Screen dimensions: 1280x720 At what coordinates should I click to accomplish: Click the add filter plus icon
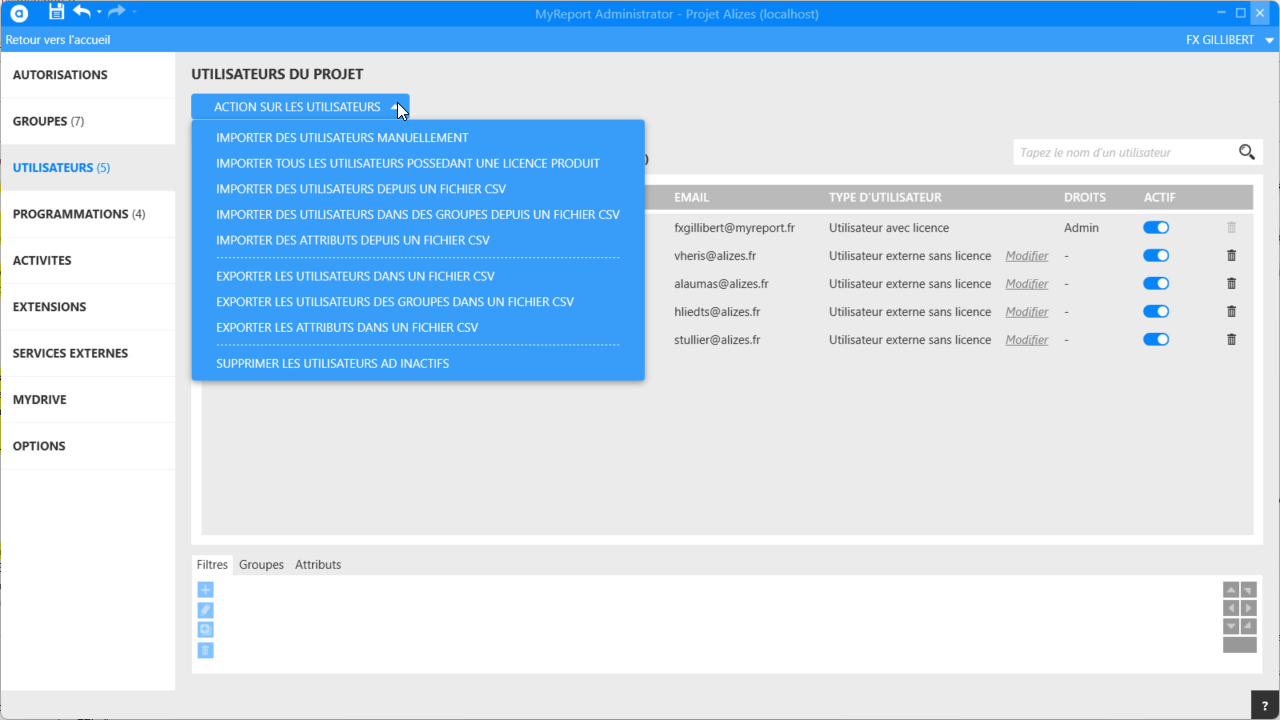click(x=205, y=590)
